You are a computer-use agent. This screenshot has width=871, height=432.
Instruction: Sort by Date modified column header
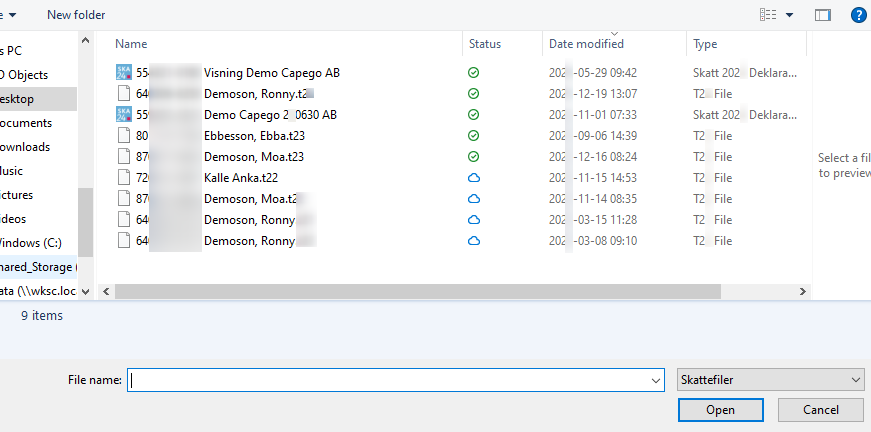[x=586, y=44]
